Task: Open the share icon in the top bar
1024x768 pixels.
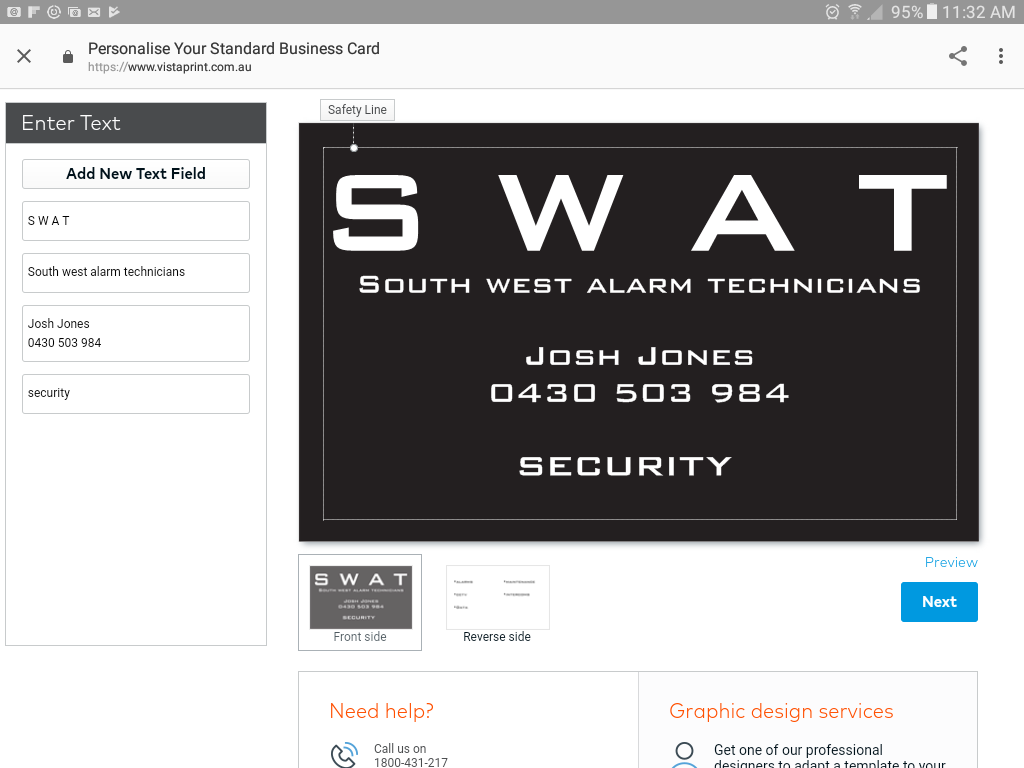Action: (958, 57)
